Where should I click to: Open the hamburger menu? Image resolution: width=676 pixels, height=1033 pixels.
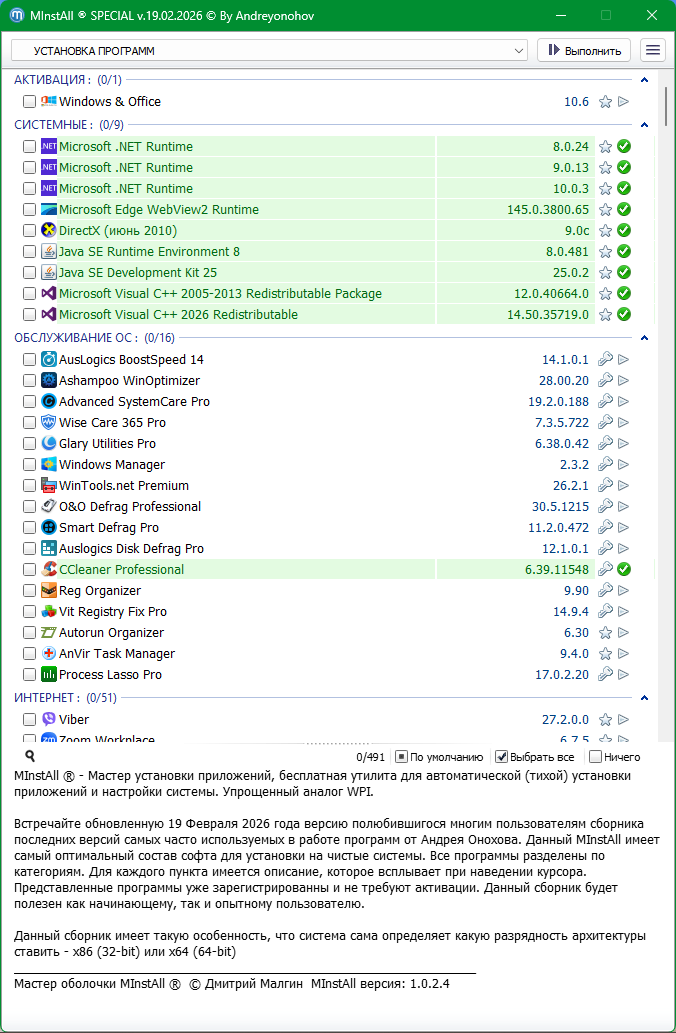point(653,50)
